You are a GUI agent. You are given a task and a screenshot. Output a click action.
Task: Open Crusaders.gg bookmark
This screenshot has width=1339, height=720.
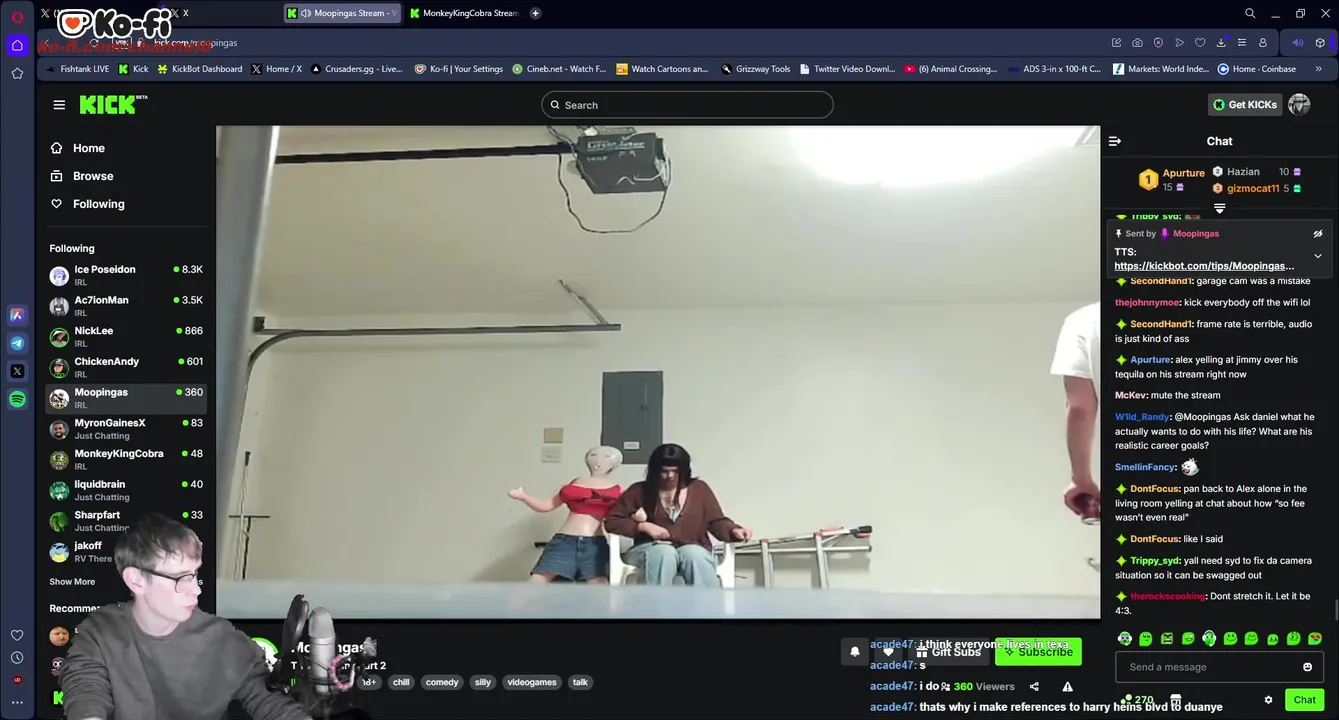click(356, 69)
